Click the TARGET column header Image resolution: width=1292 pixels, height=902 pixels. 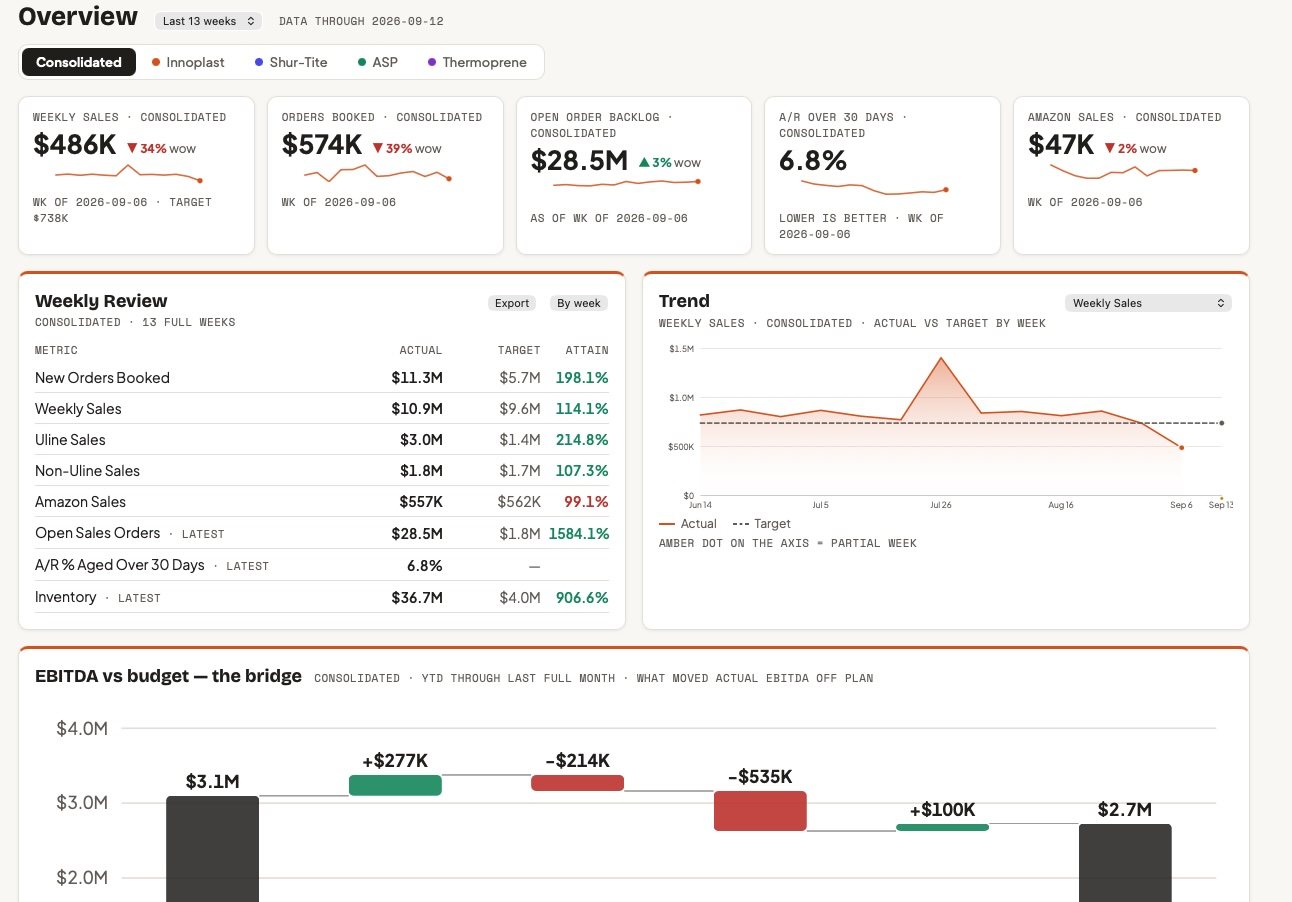519,350
